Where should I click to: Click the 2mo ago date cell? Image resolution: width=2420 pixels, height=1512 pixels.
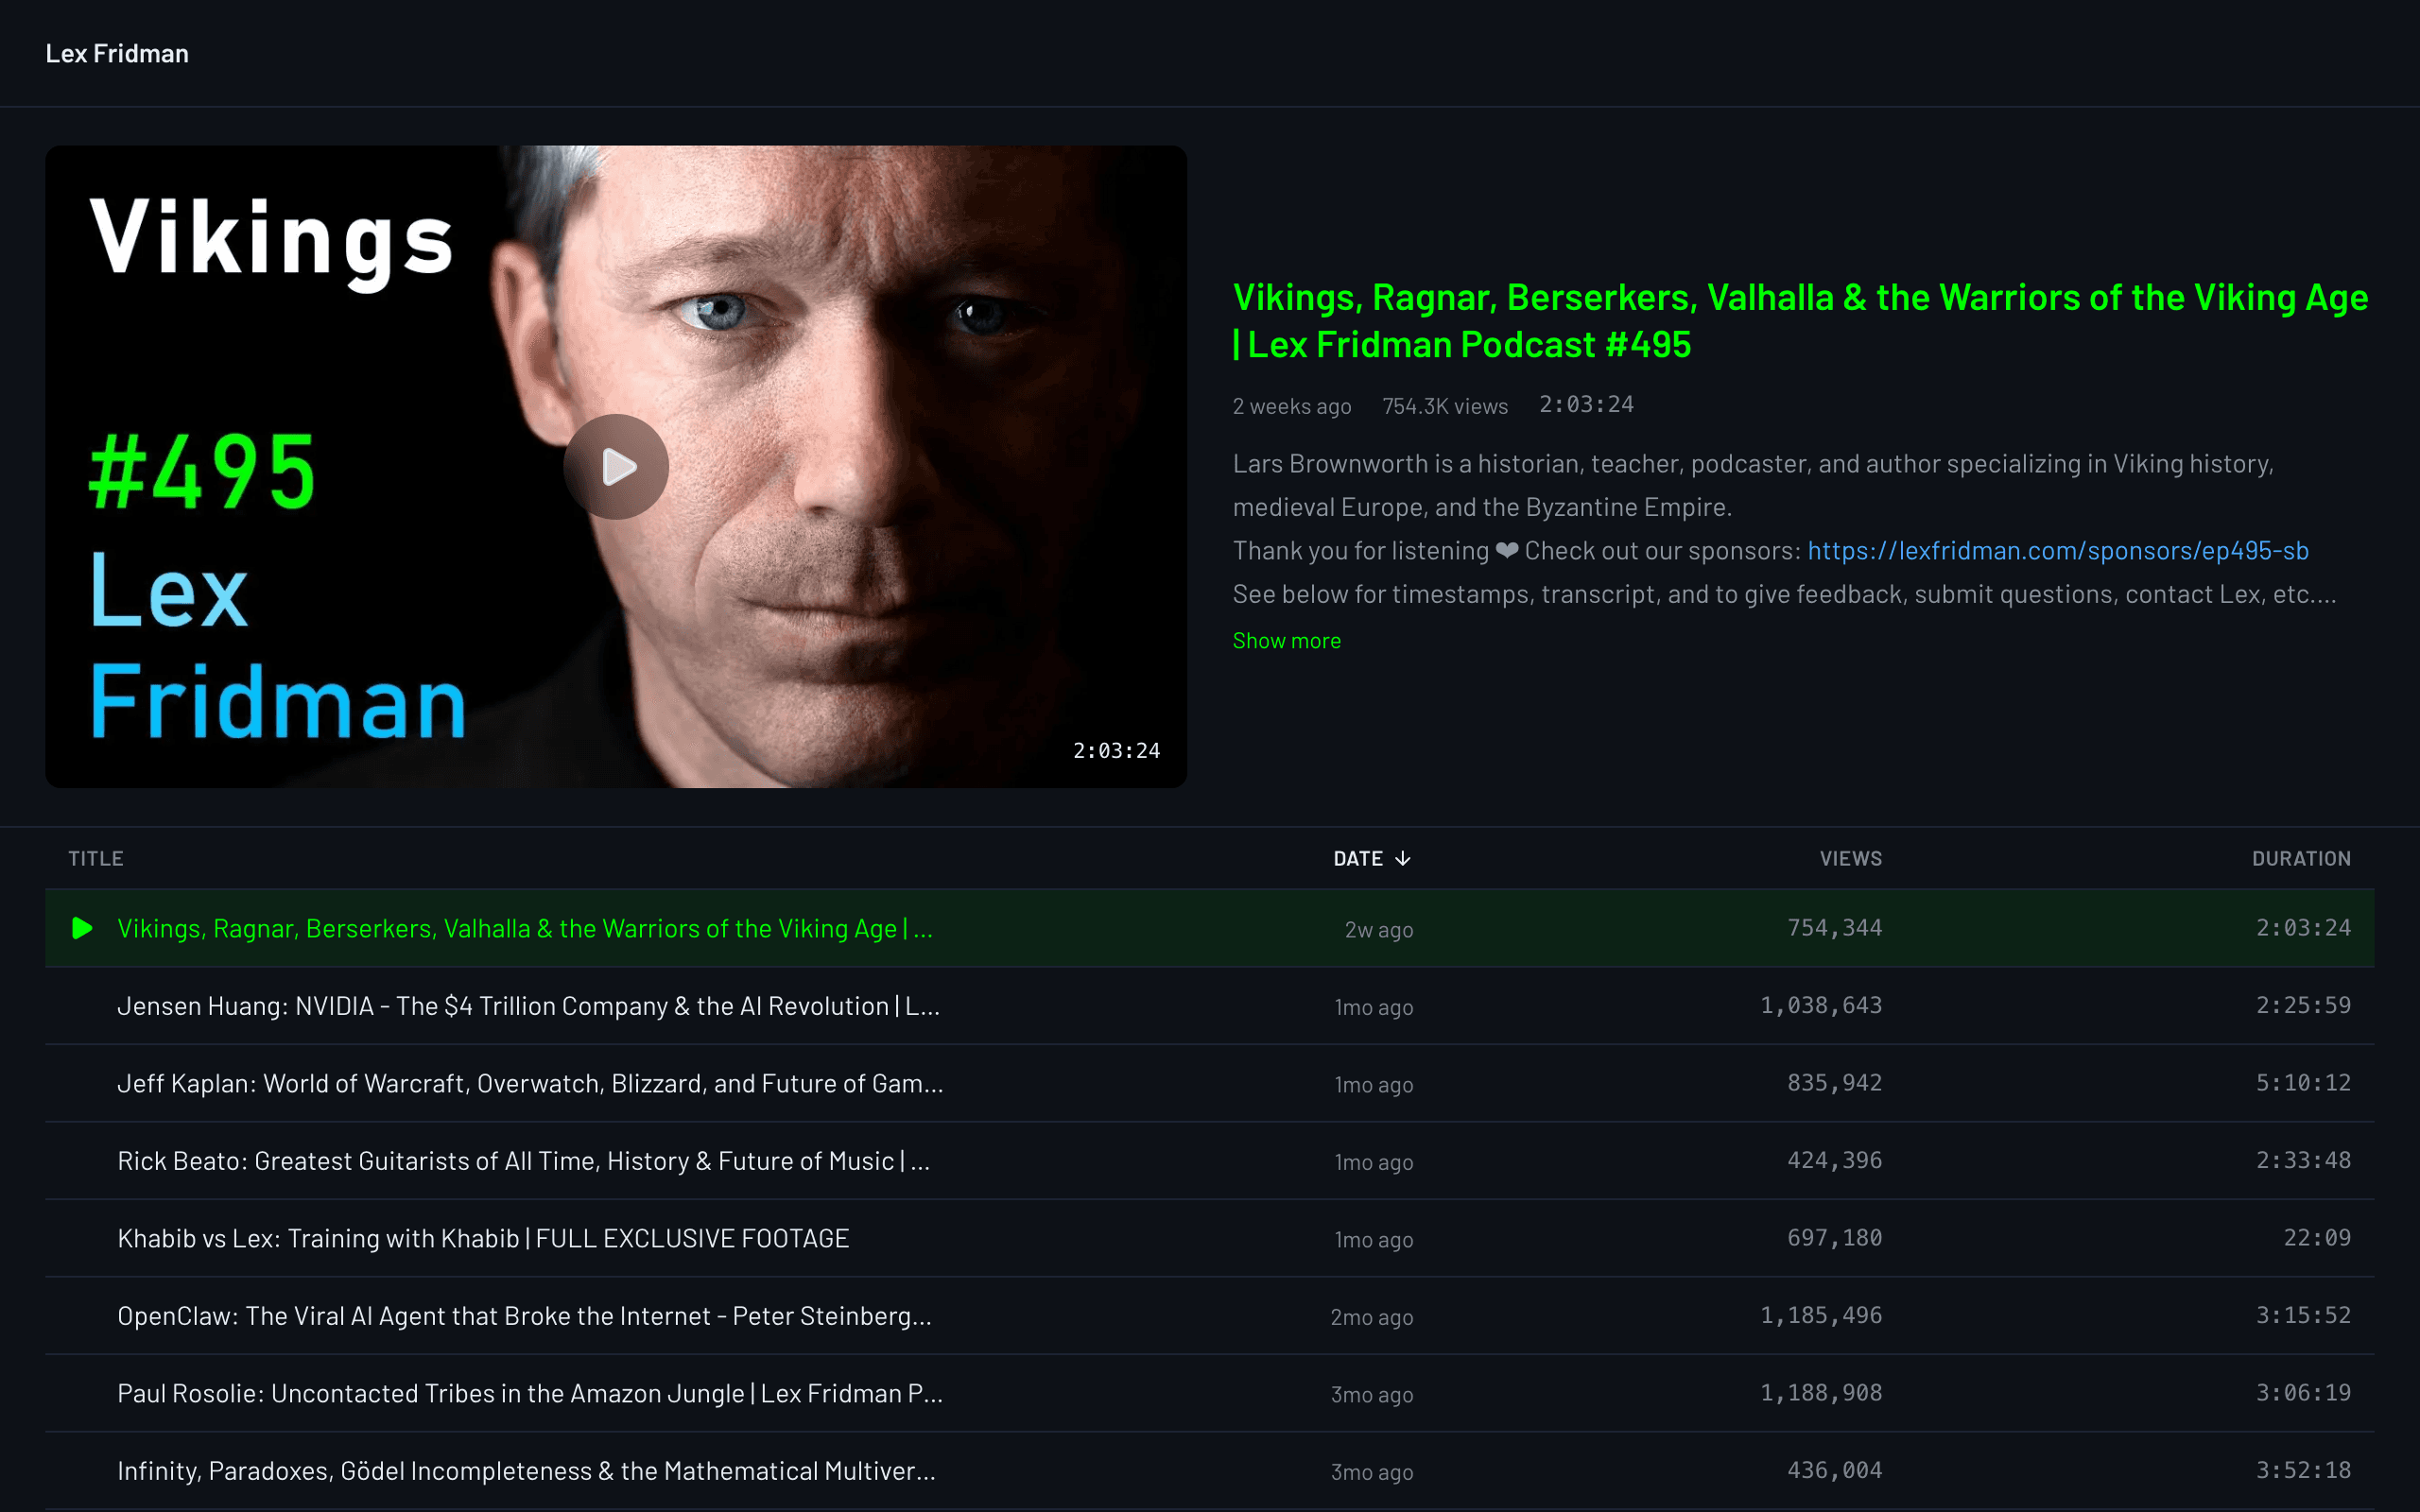point(1371,1317)
